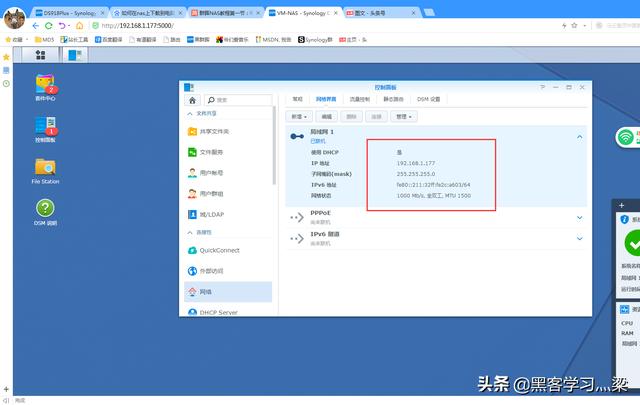Open the Manage dropdown button
Image resolution: width=640 pixels, height=405 pixels.
click(x=404, y=117)
